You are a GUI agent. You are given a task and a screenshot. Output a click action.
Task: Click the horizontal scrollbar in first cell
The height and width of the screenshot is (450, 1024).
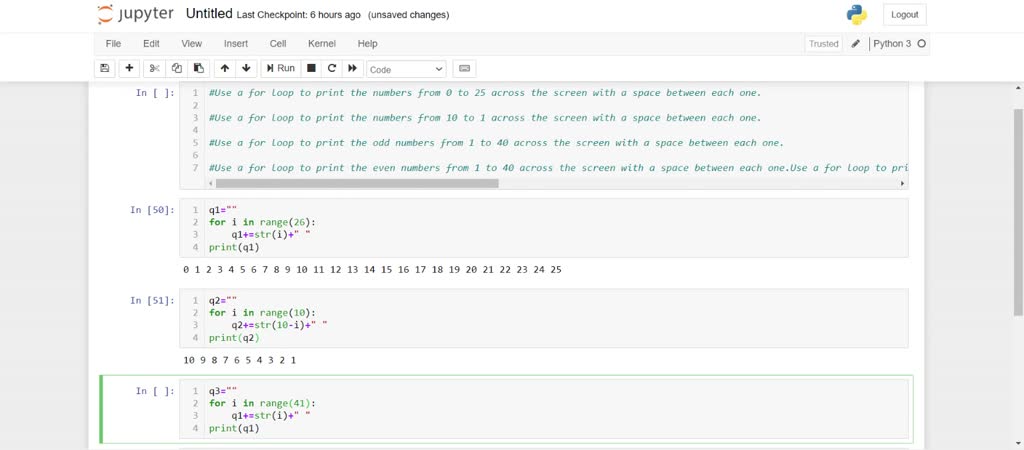click(x=357, y=184)
